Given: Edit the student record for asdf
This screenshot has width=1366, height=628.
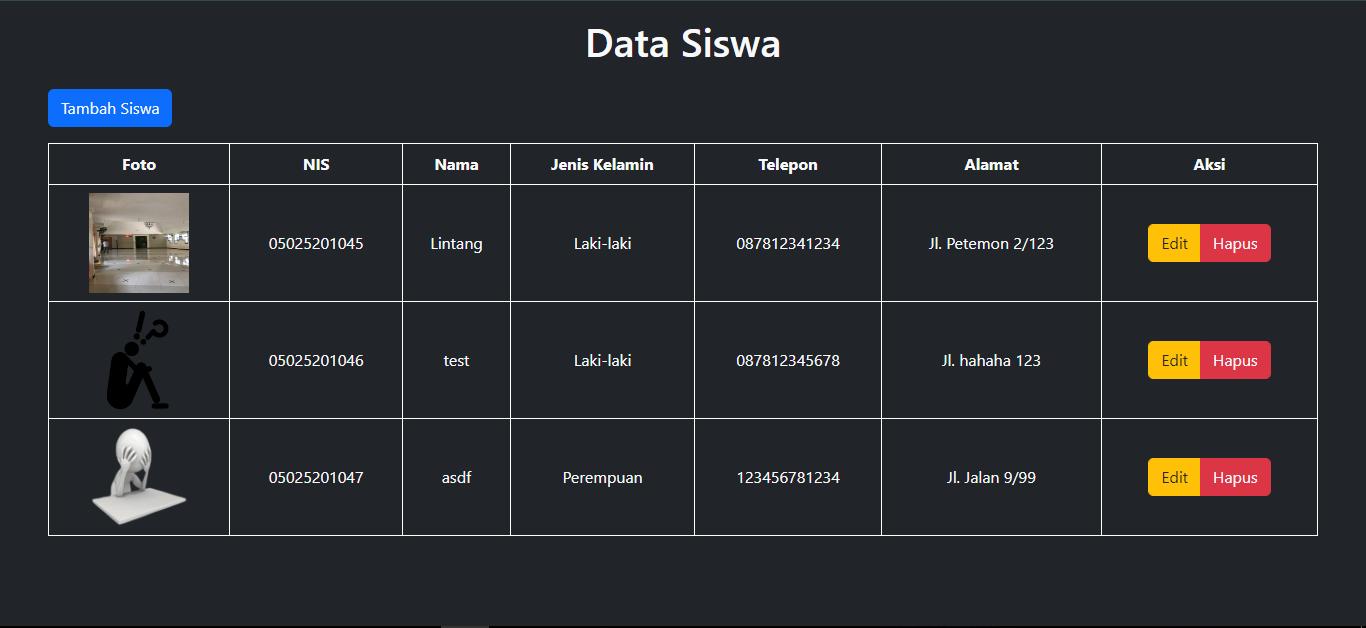Looking at the screenshot, I should [1173, 477].
